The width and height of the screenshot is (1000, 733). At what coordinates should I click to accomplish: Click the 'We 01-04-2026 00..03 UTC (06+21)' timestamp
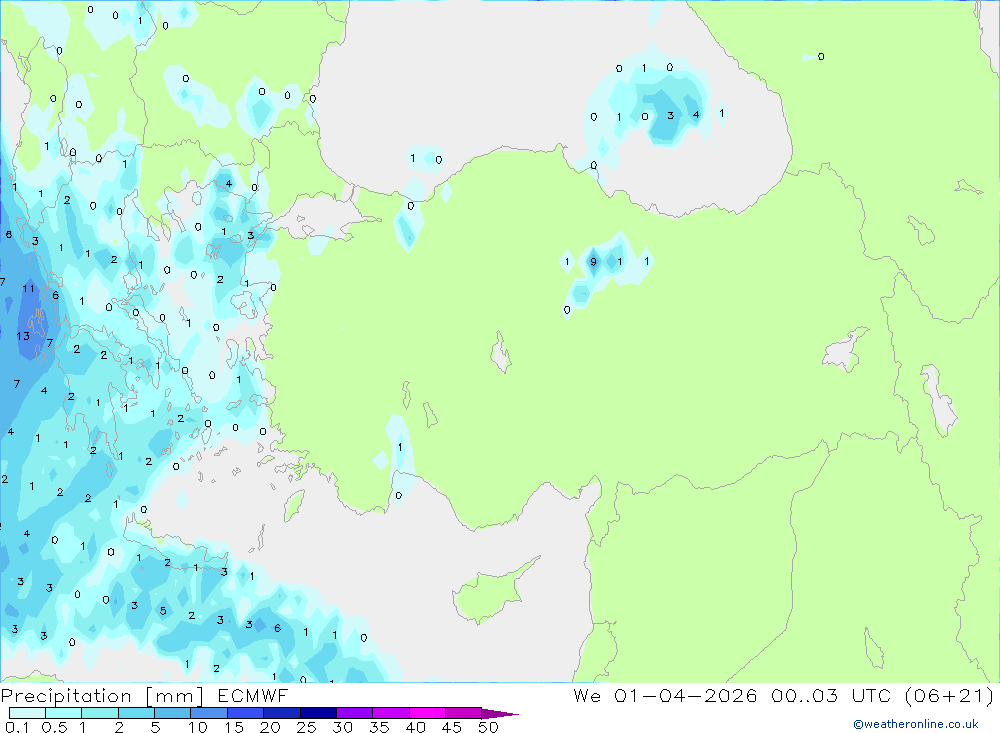point(784,696)
